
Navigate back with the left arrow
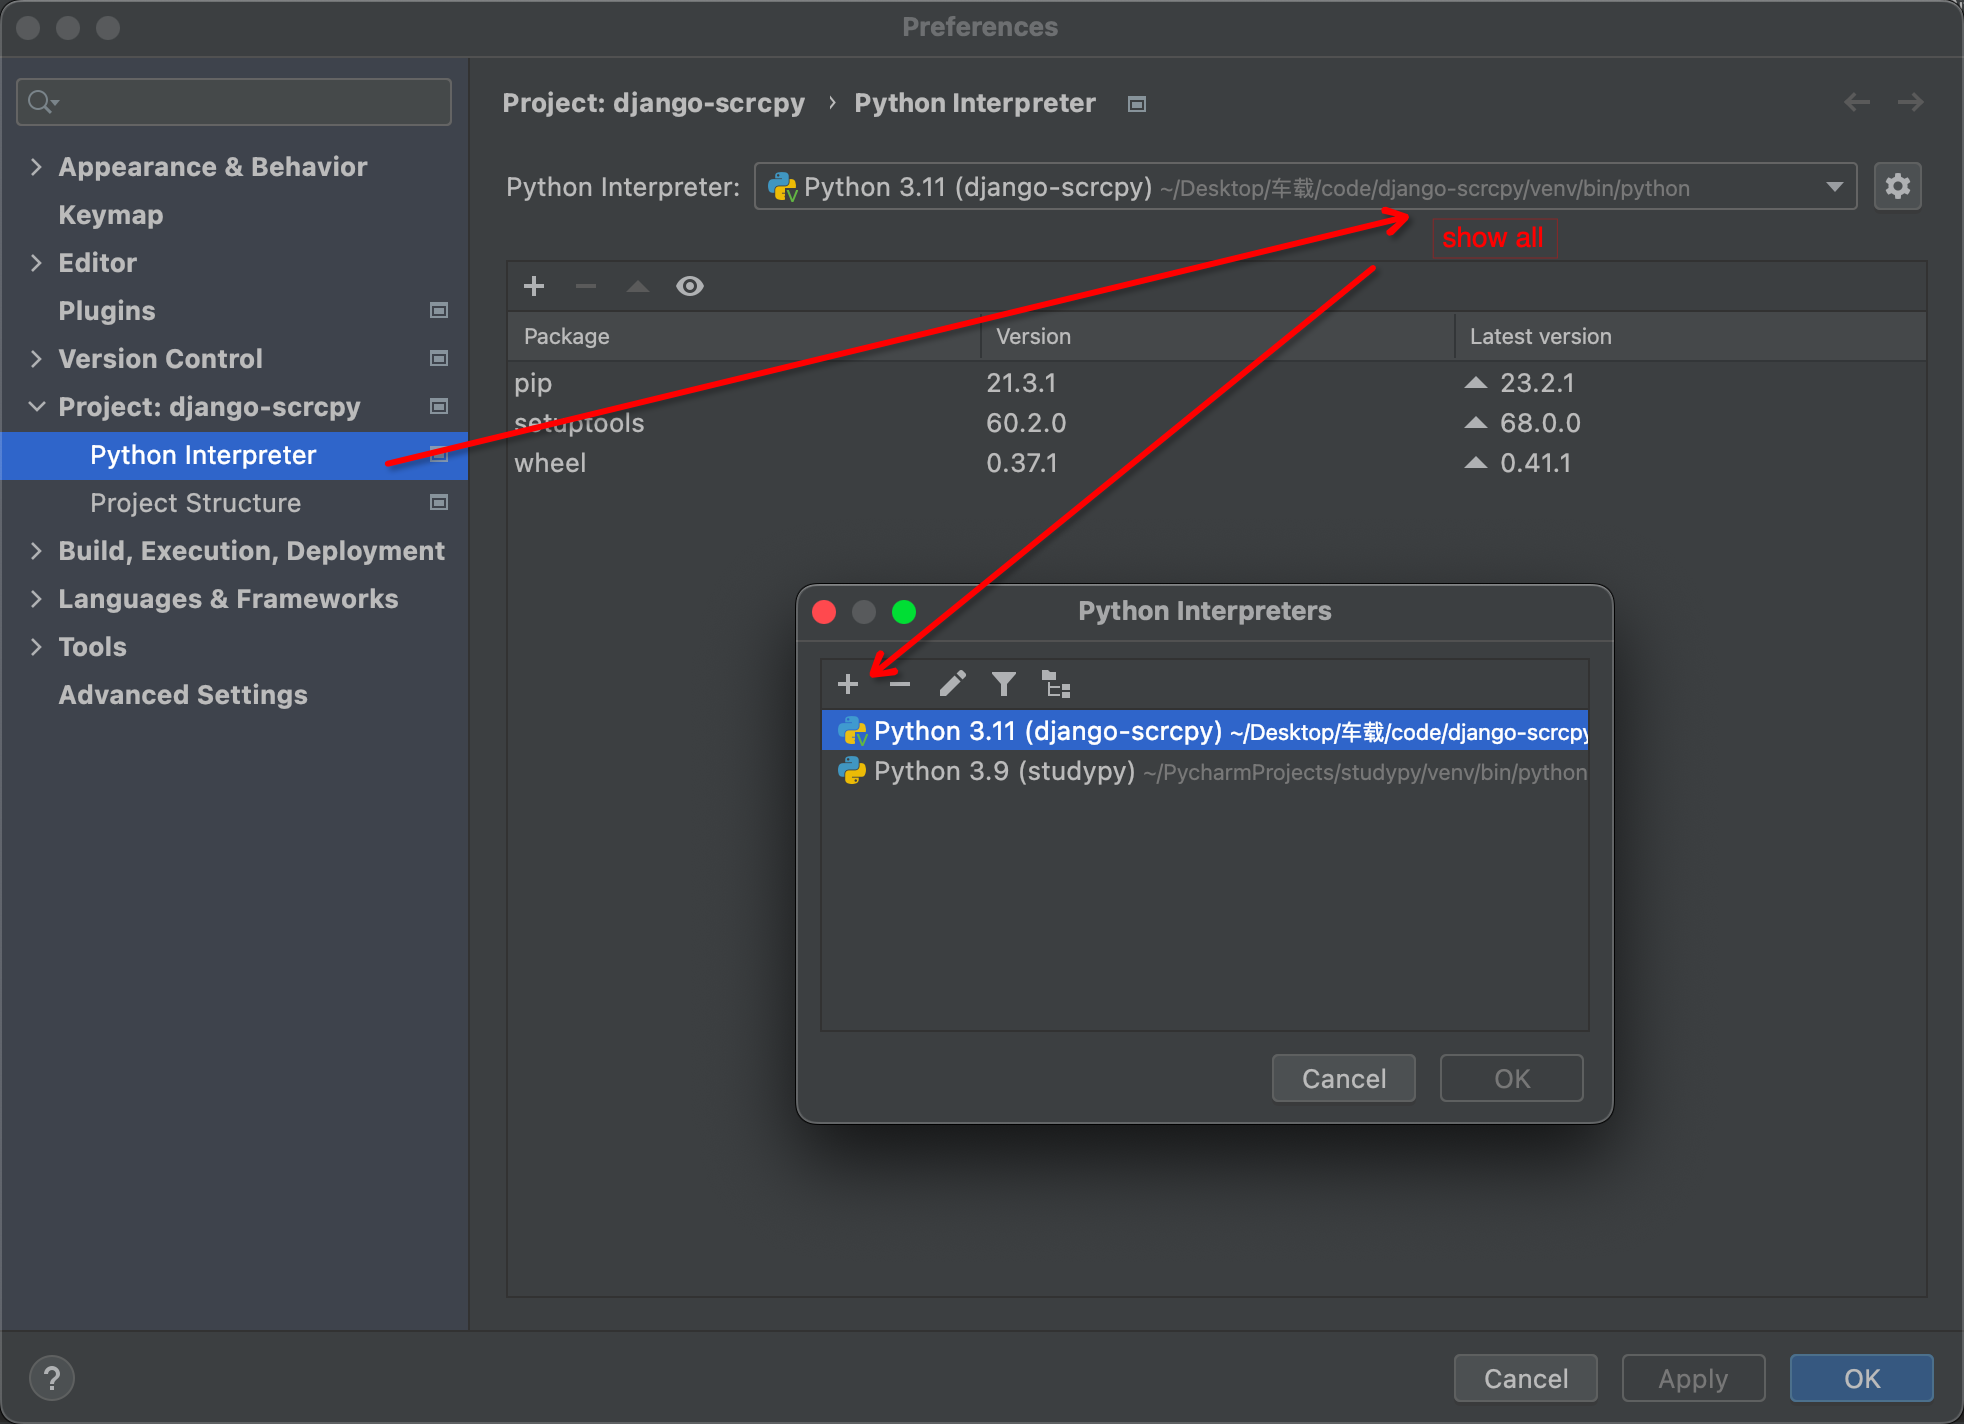tap(1857, 102)
